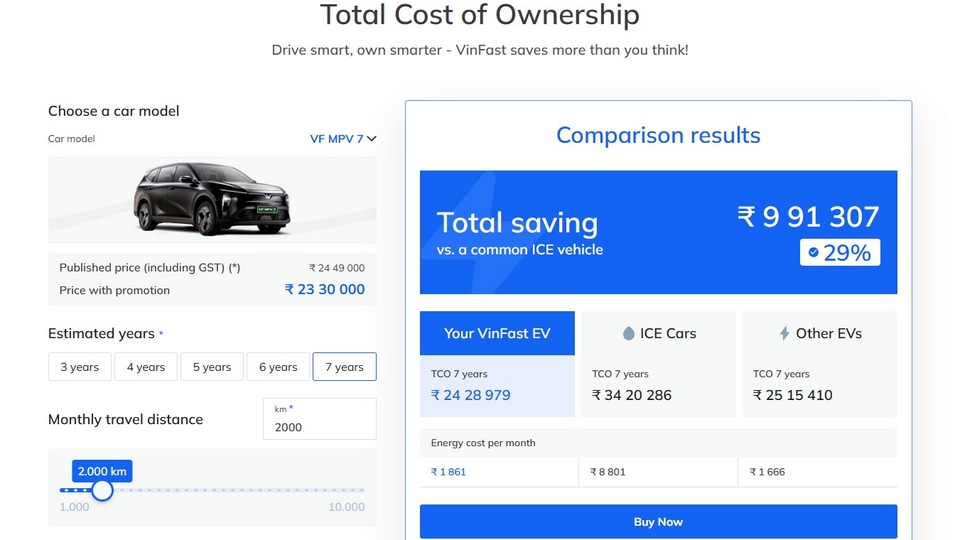Click the monthly km input field
The image size is (960, 540).
click(x=320, y=419)
